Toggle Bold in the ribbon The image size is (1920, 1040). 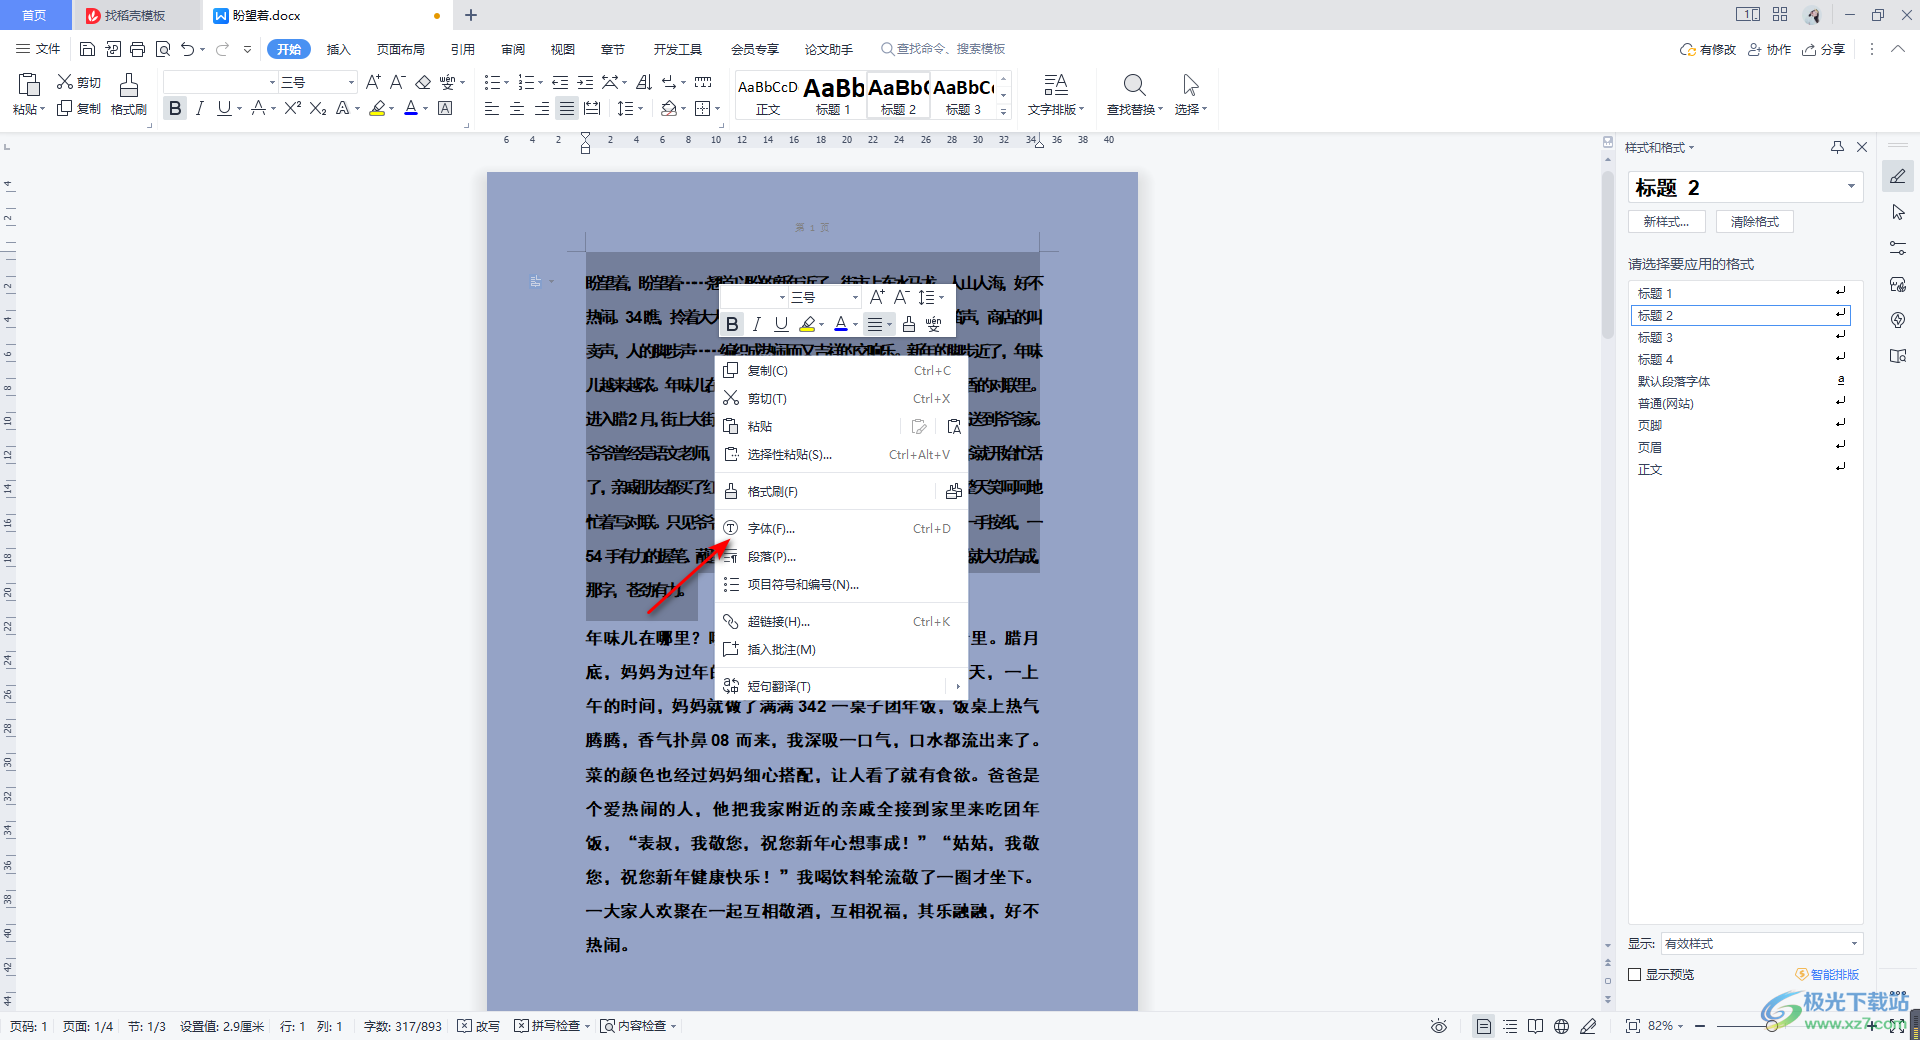coord(175,108)
